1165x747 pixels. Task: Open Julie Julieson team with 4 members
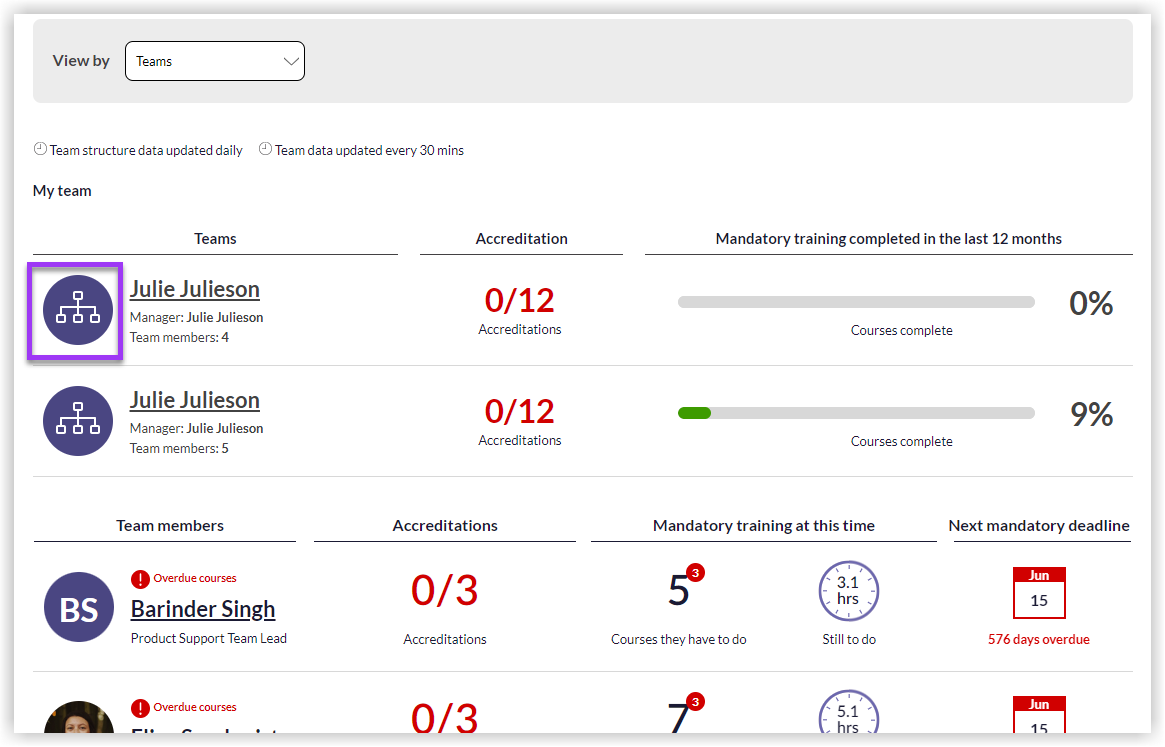coord(195,290)
